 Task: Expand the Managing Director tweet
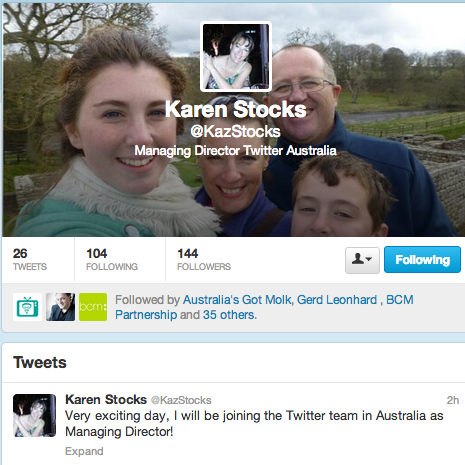coord(84,451)
